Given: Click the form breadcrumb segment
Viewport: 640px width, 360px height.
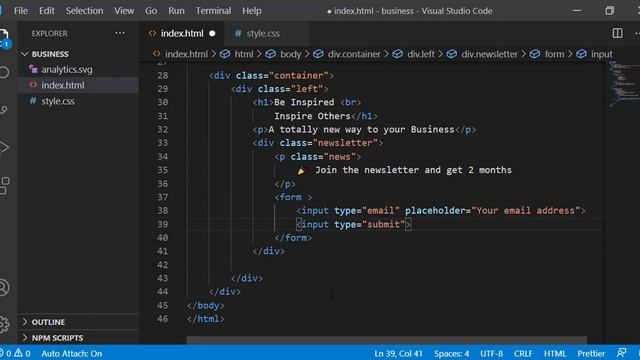Looking at the screenshot, I should pos(554,54).
